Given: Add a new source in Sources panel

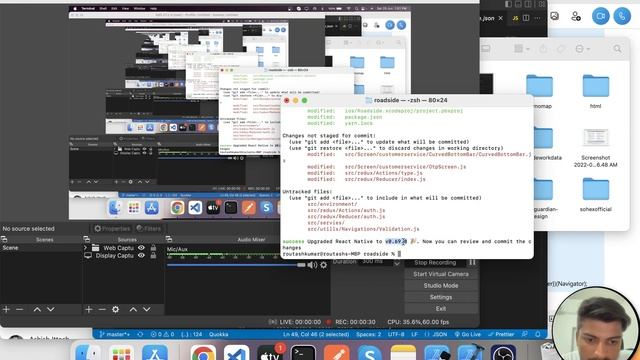Looking at the screenshot, I should tap(89, 309).
